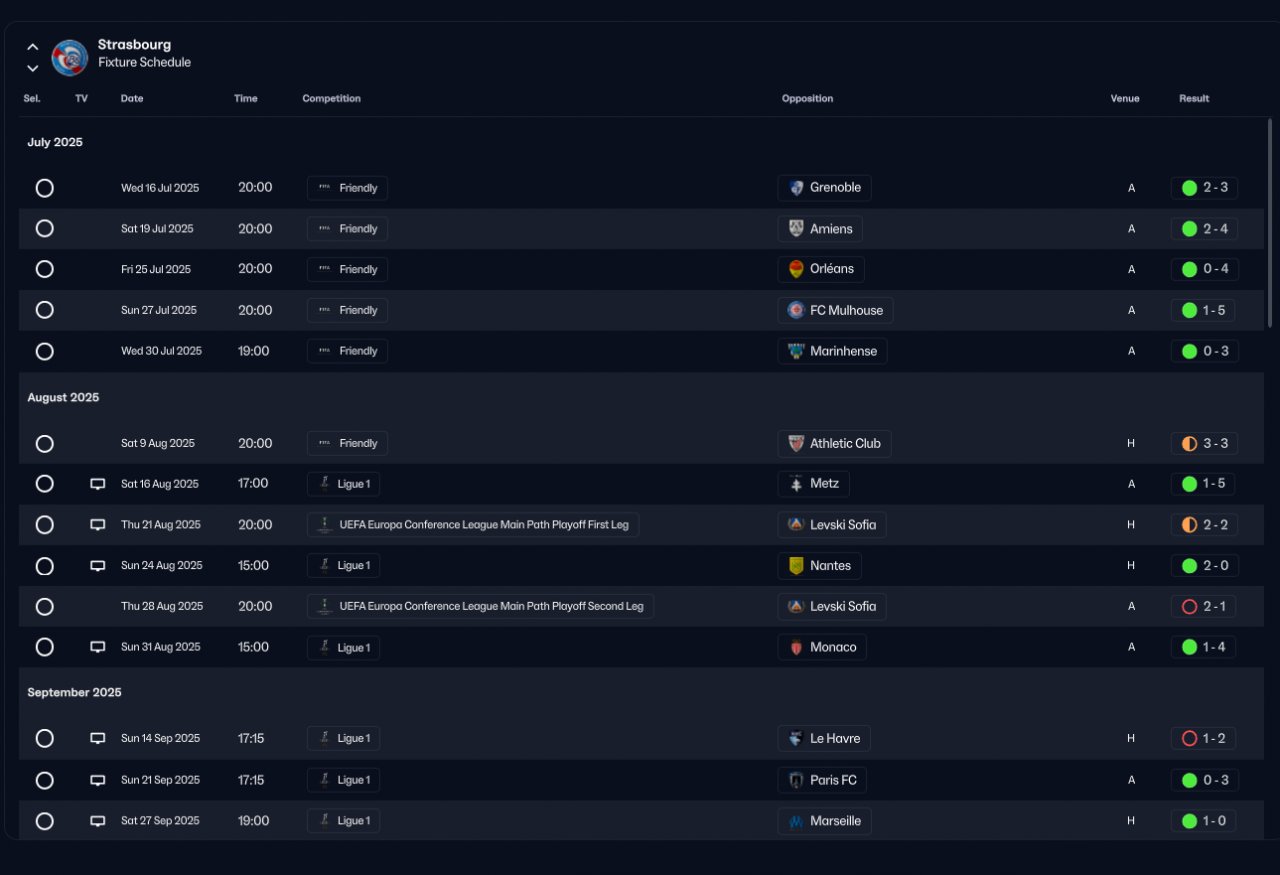
Task: Click the TV icon on 21 Aug Levski Sofia match
Action: pyautogui.click(x=98, y=525)
